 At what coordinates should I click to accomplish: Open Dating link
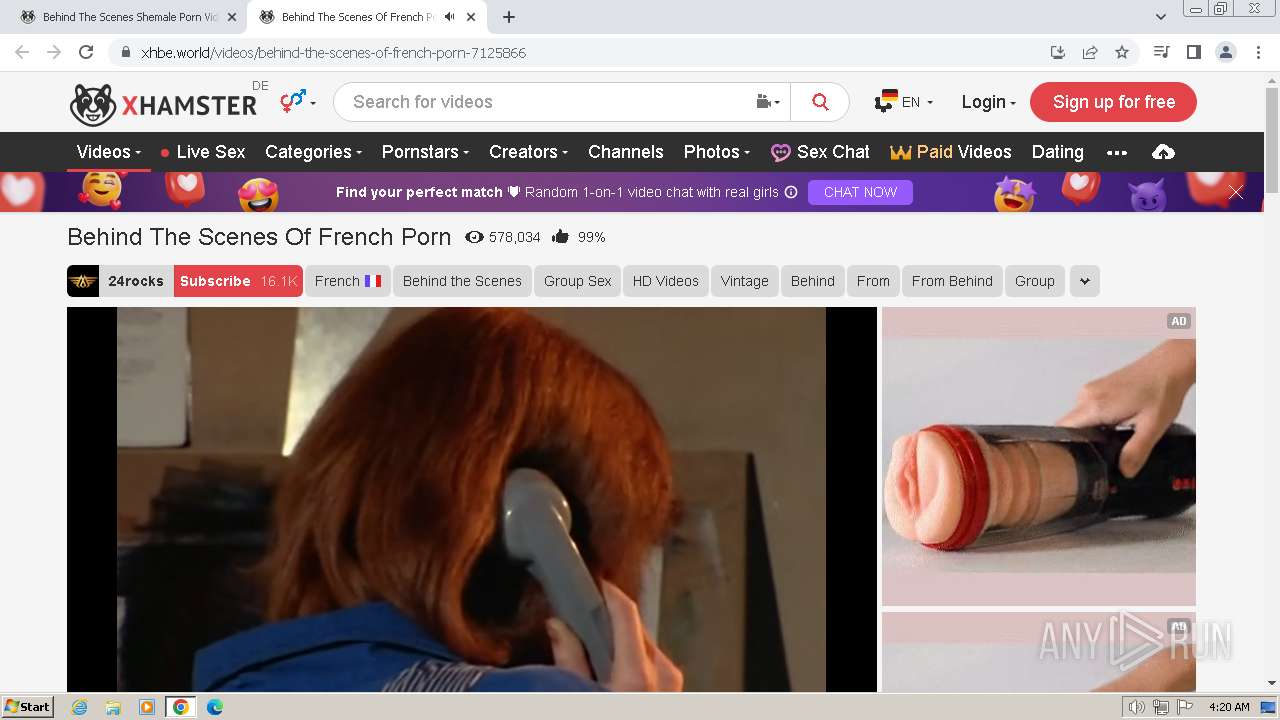(x=1057, y=152)
